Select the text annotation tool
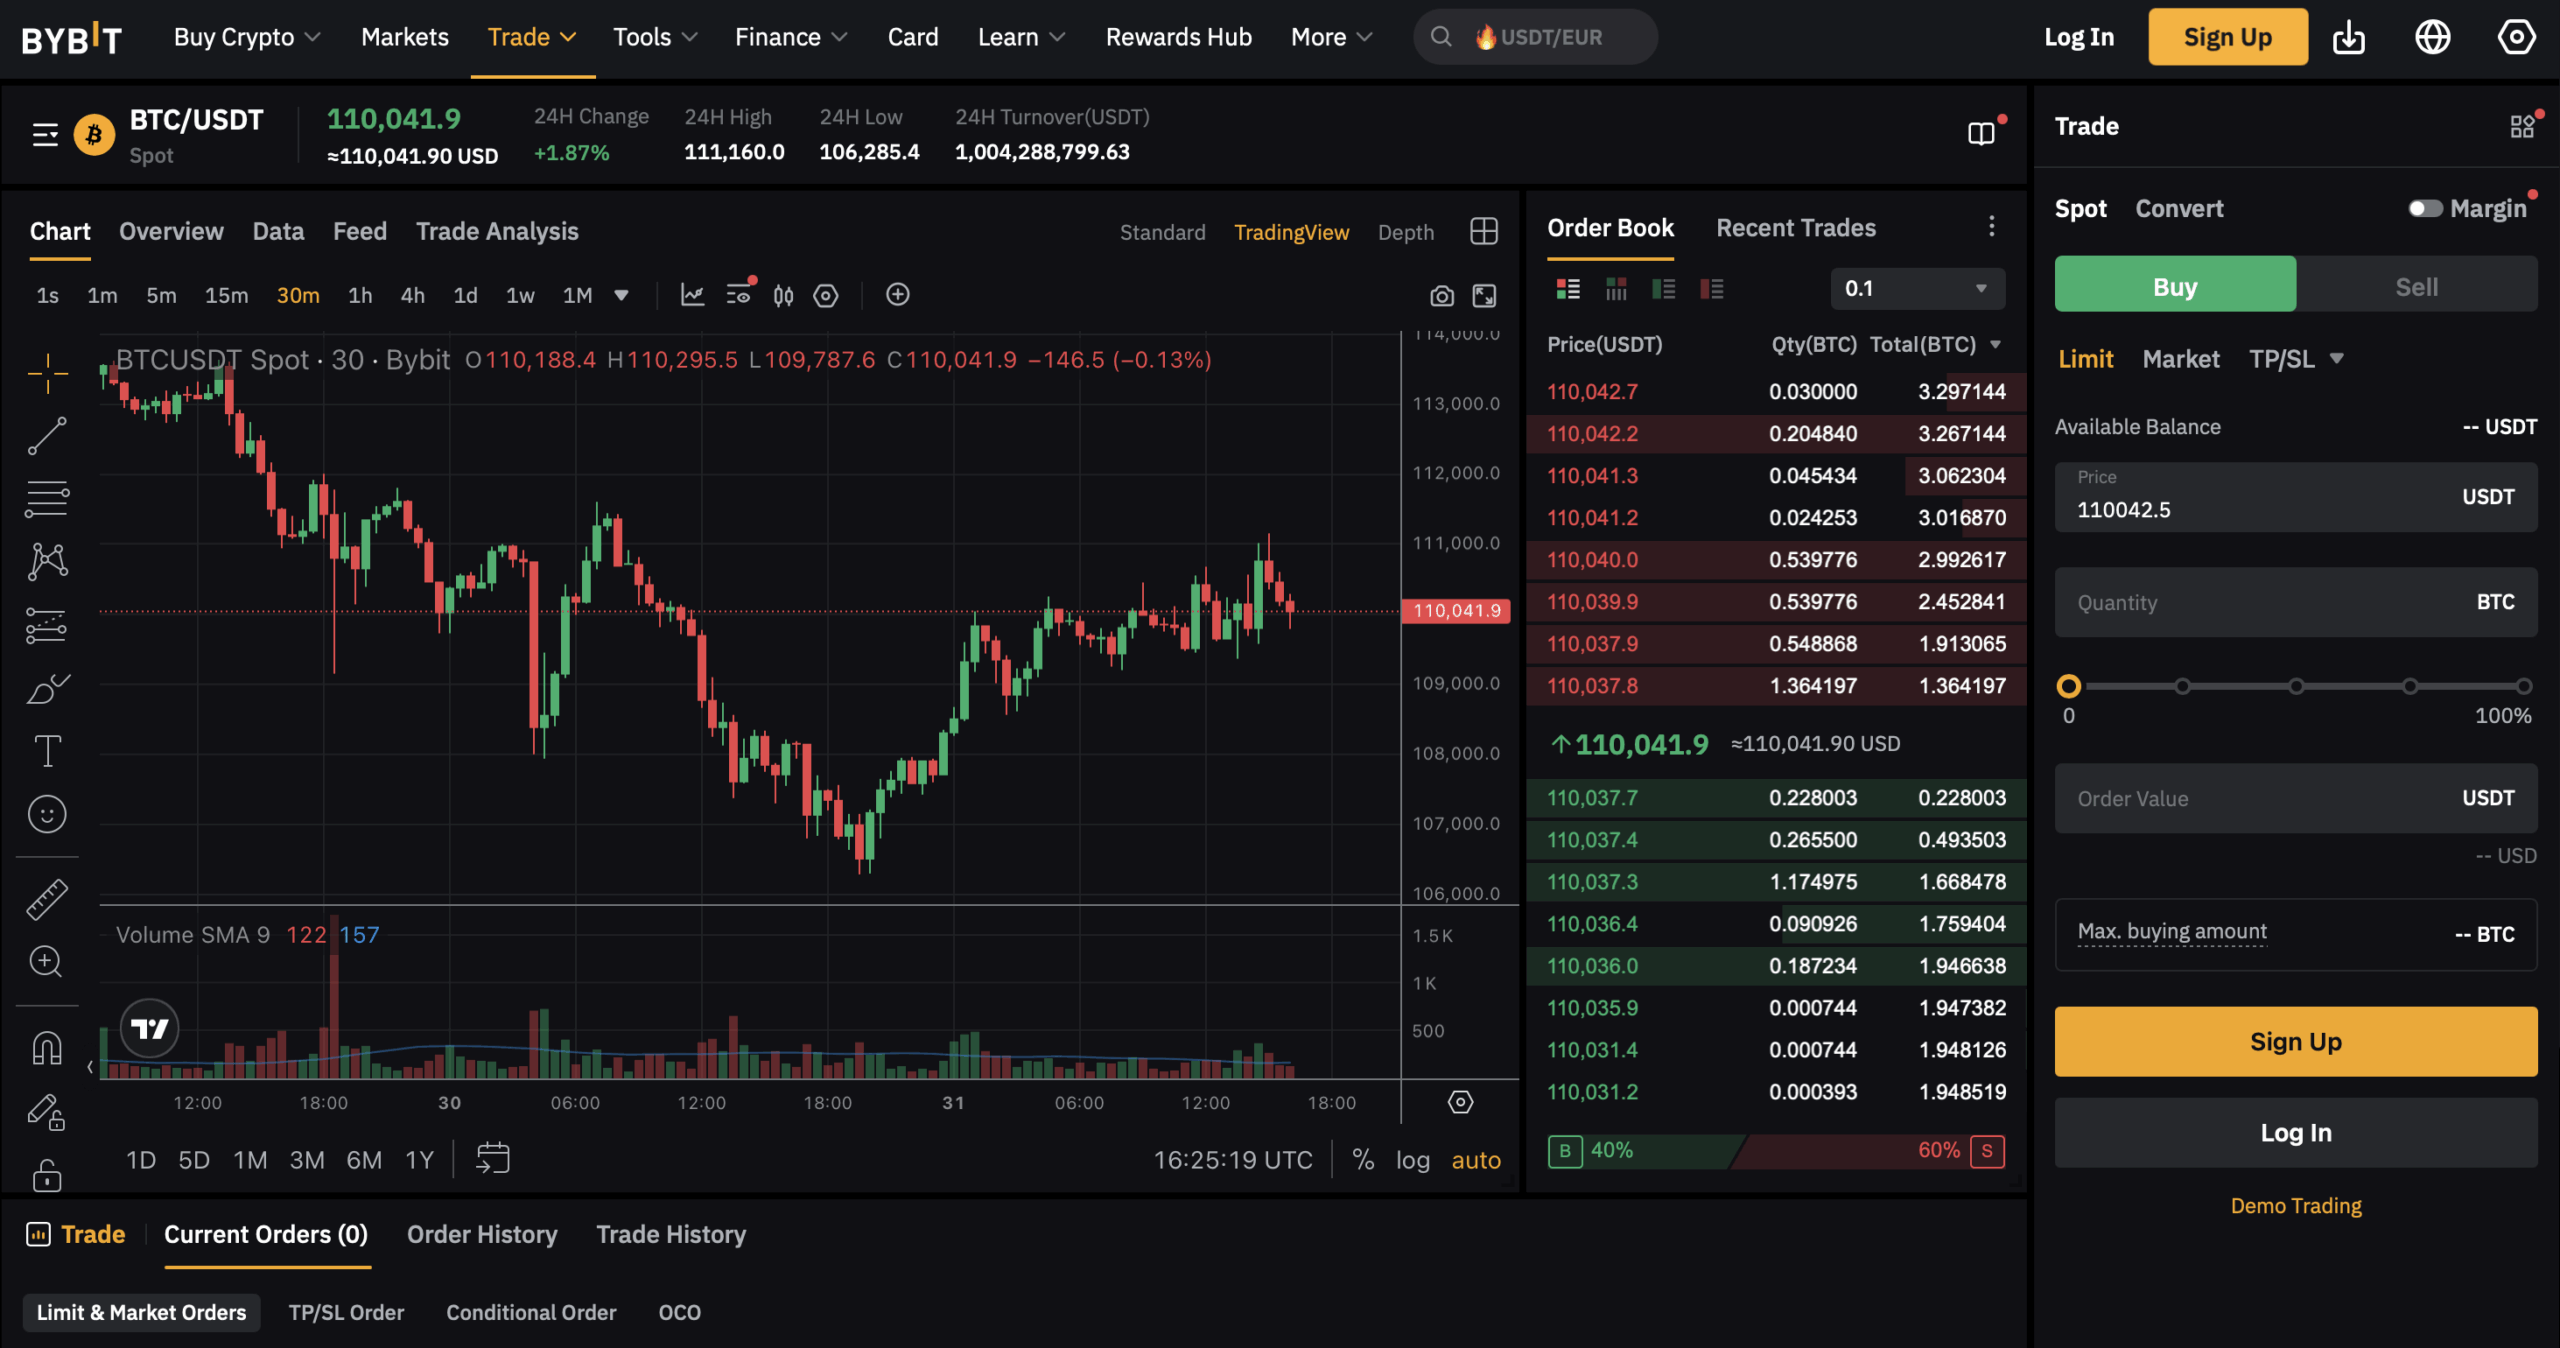This screenshot has width=2560, height=1348. 47,751
